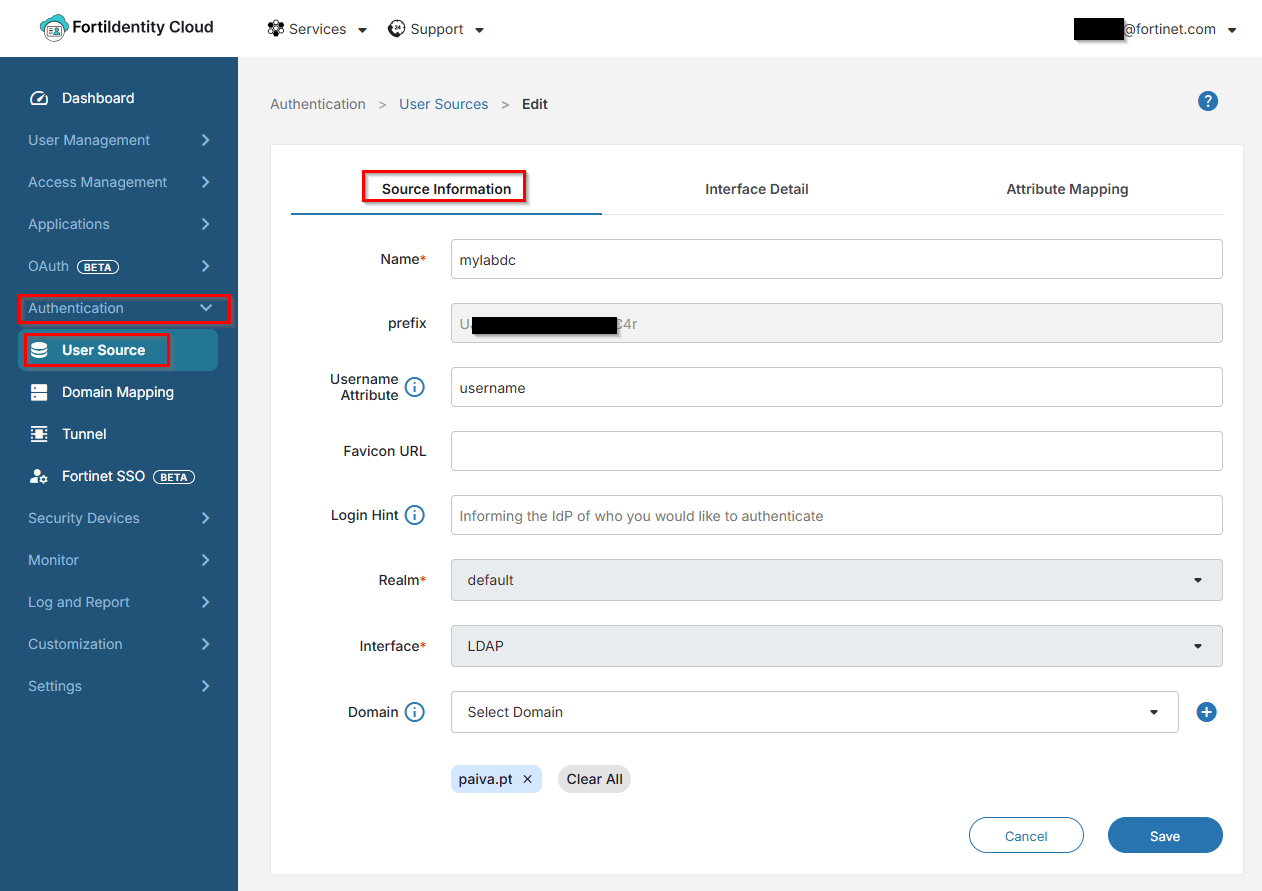Open the Select Domain dropdown
This screenshot has width=1262, height=891.
[x=815, y=712]
